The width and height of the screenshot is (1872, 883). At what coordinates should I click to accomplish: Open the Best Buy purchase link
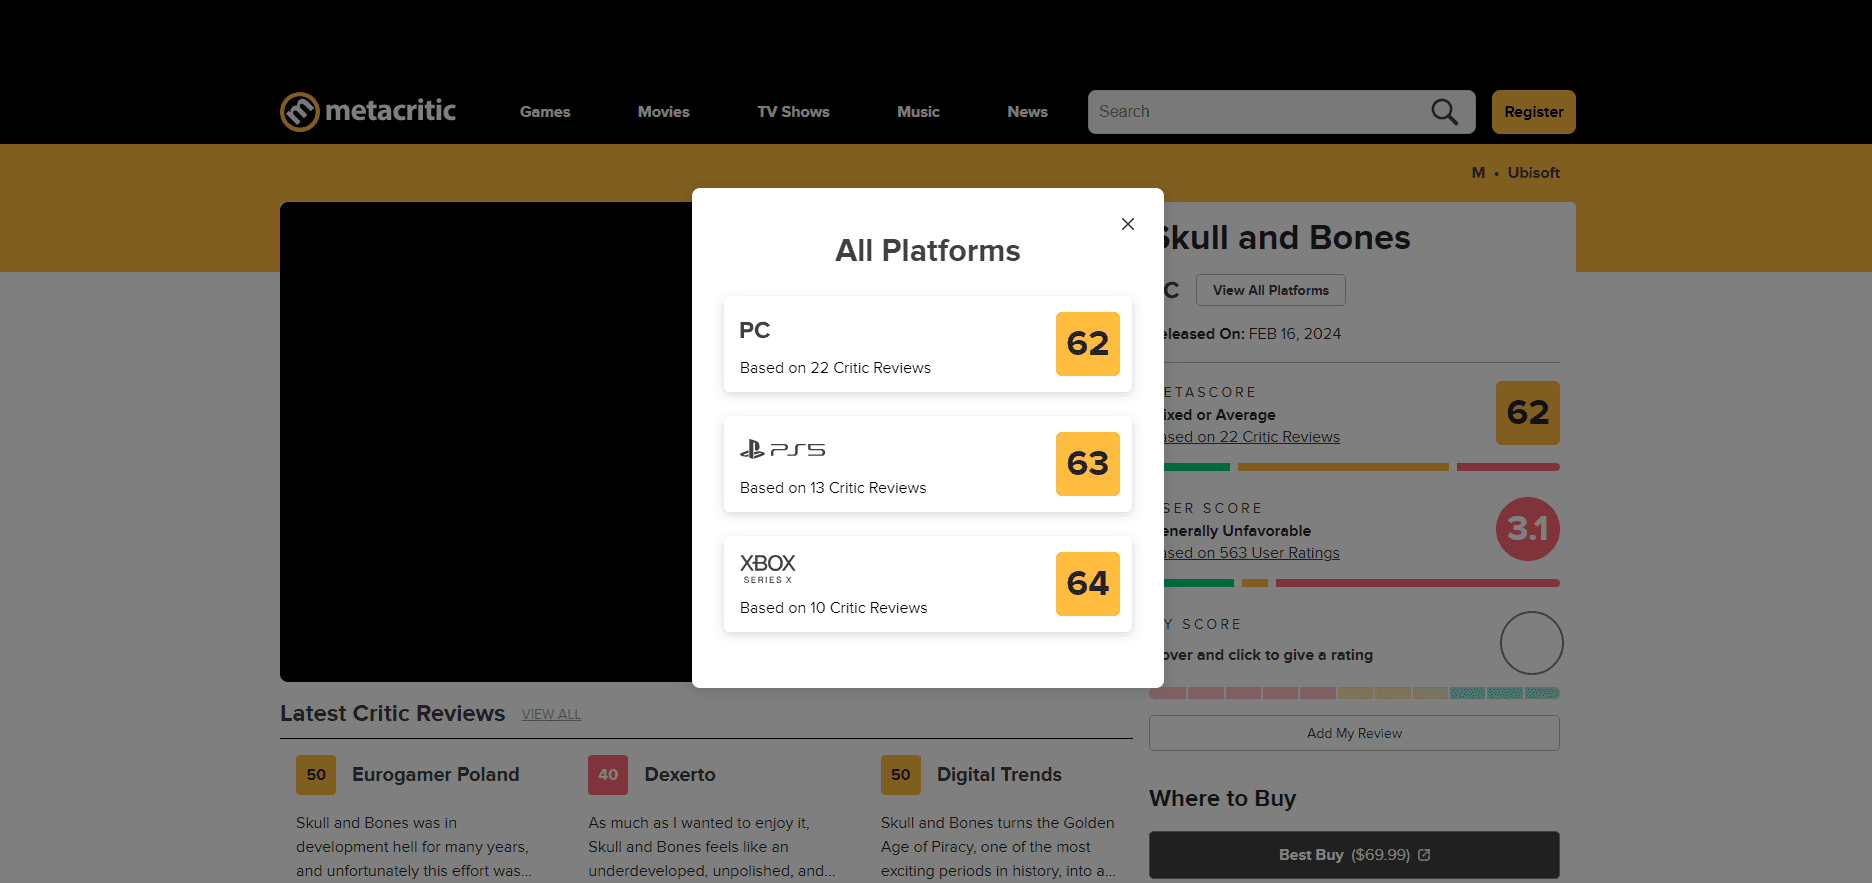coord(1354,855)
